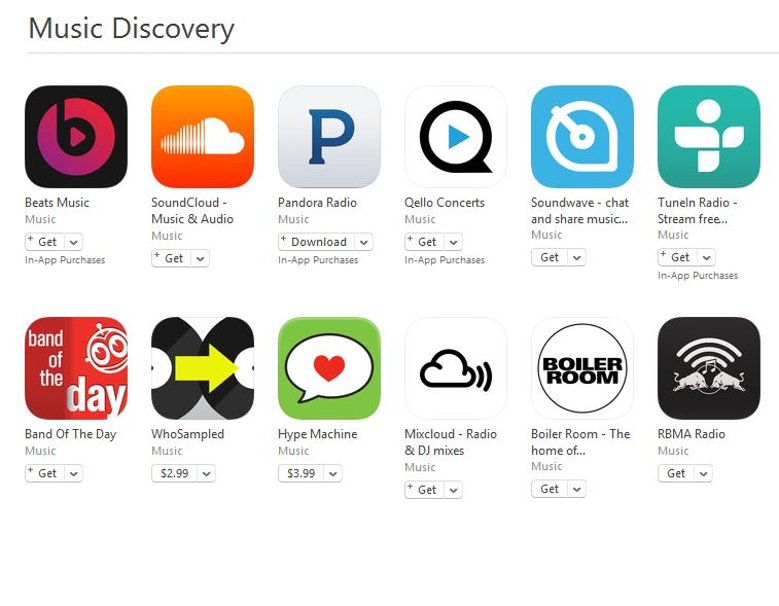
Task: Expand the dropdown arrow beside Beats Music Get
Action: coord(74,242)
